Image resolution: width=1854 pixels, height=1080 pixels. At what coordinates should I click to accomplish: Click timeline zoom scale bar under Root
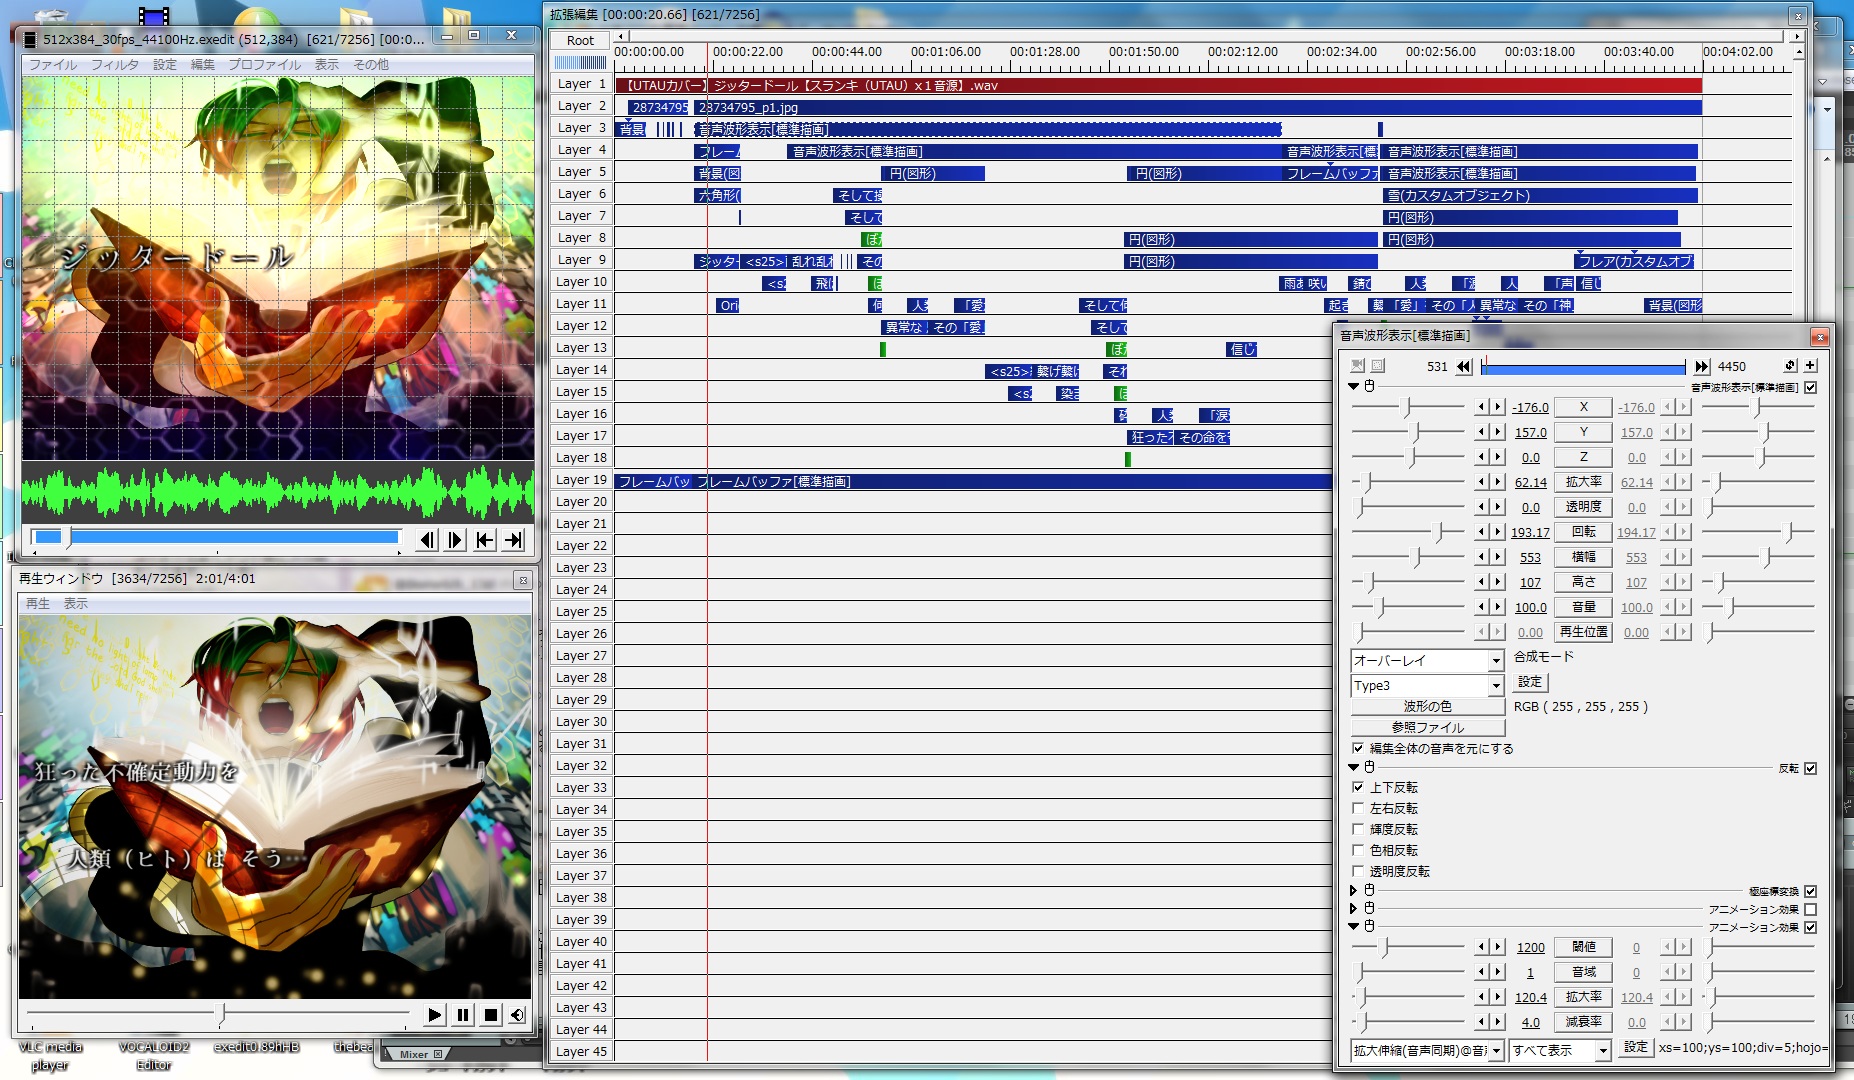tap(580, 62)
